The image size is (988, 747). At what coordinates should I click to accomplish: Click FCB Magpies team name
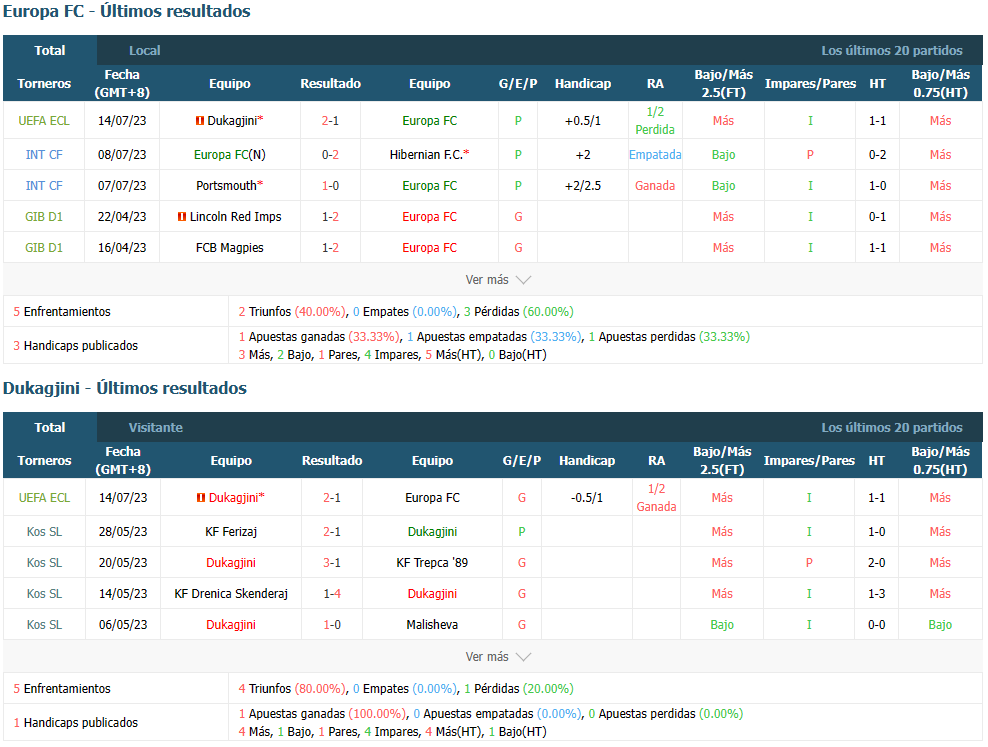pos(230,248)
